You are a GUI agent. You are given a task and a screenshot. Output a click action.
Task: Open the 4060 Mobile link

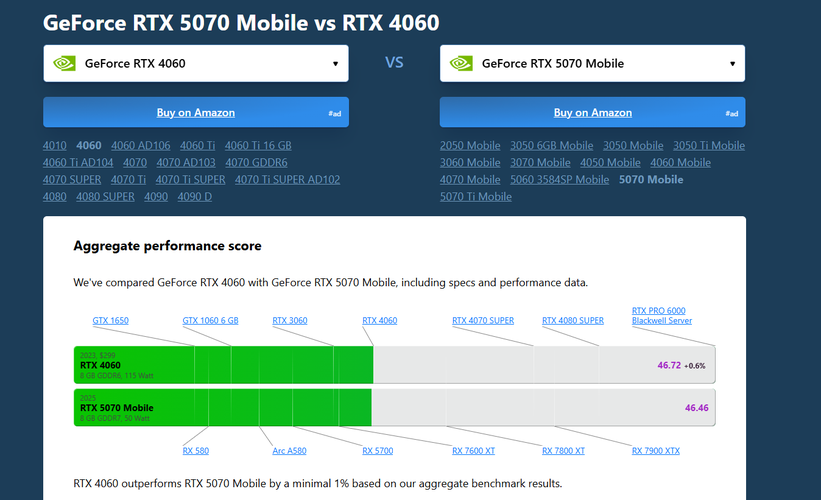click(x=680, y=162)
